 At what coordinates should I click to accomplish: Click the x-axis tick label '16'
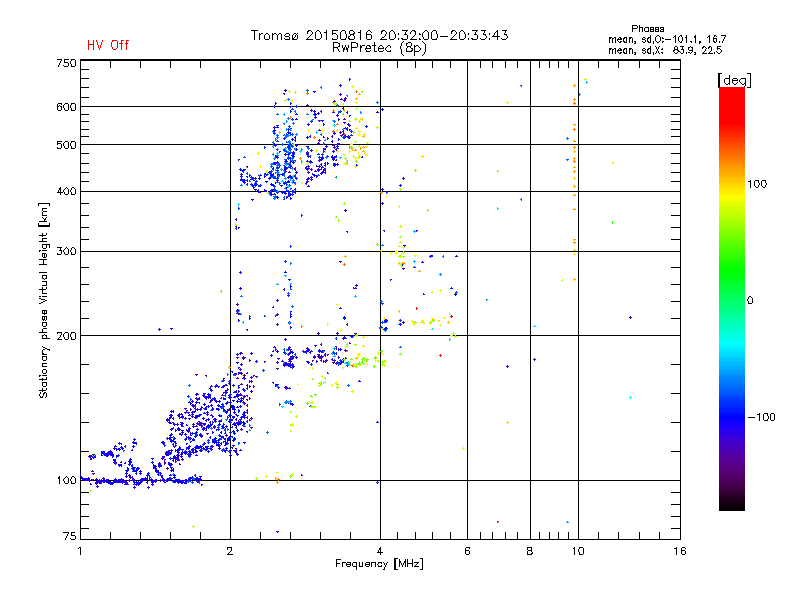tap(680, 551)
